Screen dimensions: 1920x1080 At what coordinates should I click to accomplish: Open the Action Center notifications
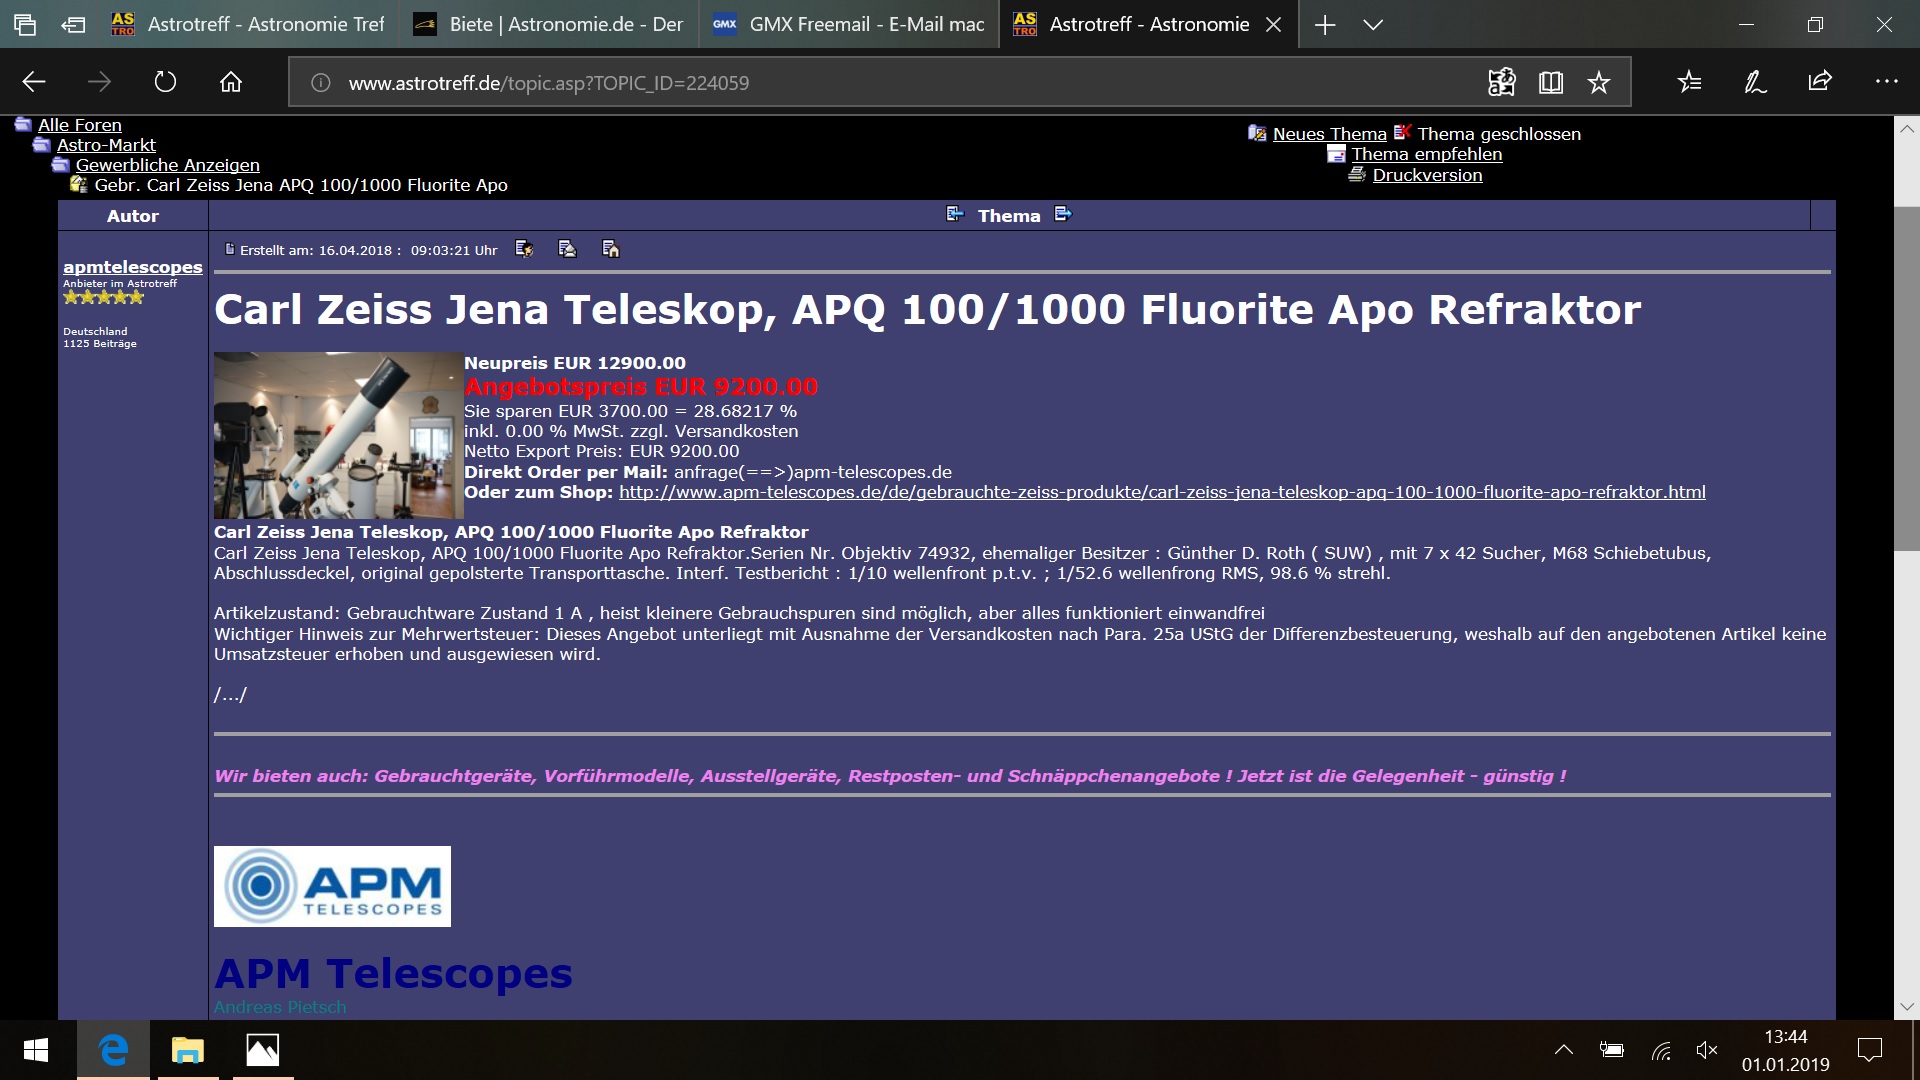[1869, 1050]
